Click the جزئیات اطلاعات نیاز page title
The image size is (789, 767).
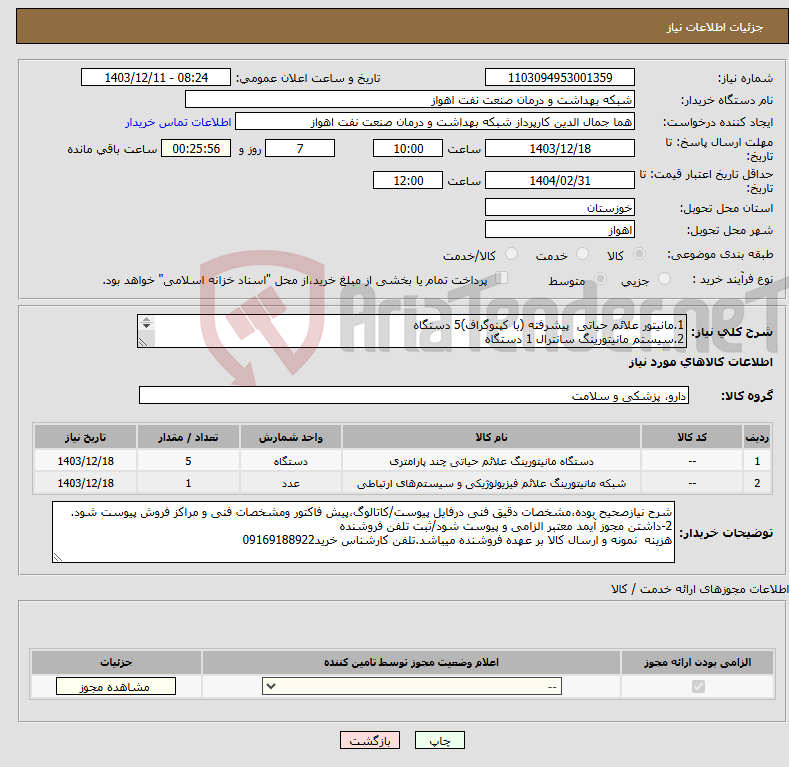[715, 27]
